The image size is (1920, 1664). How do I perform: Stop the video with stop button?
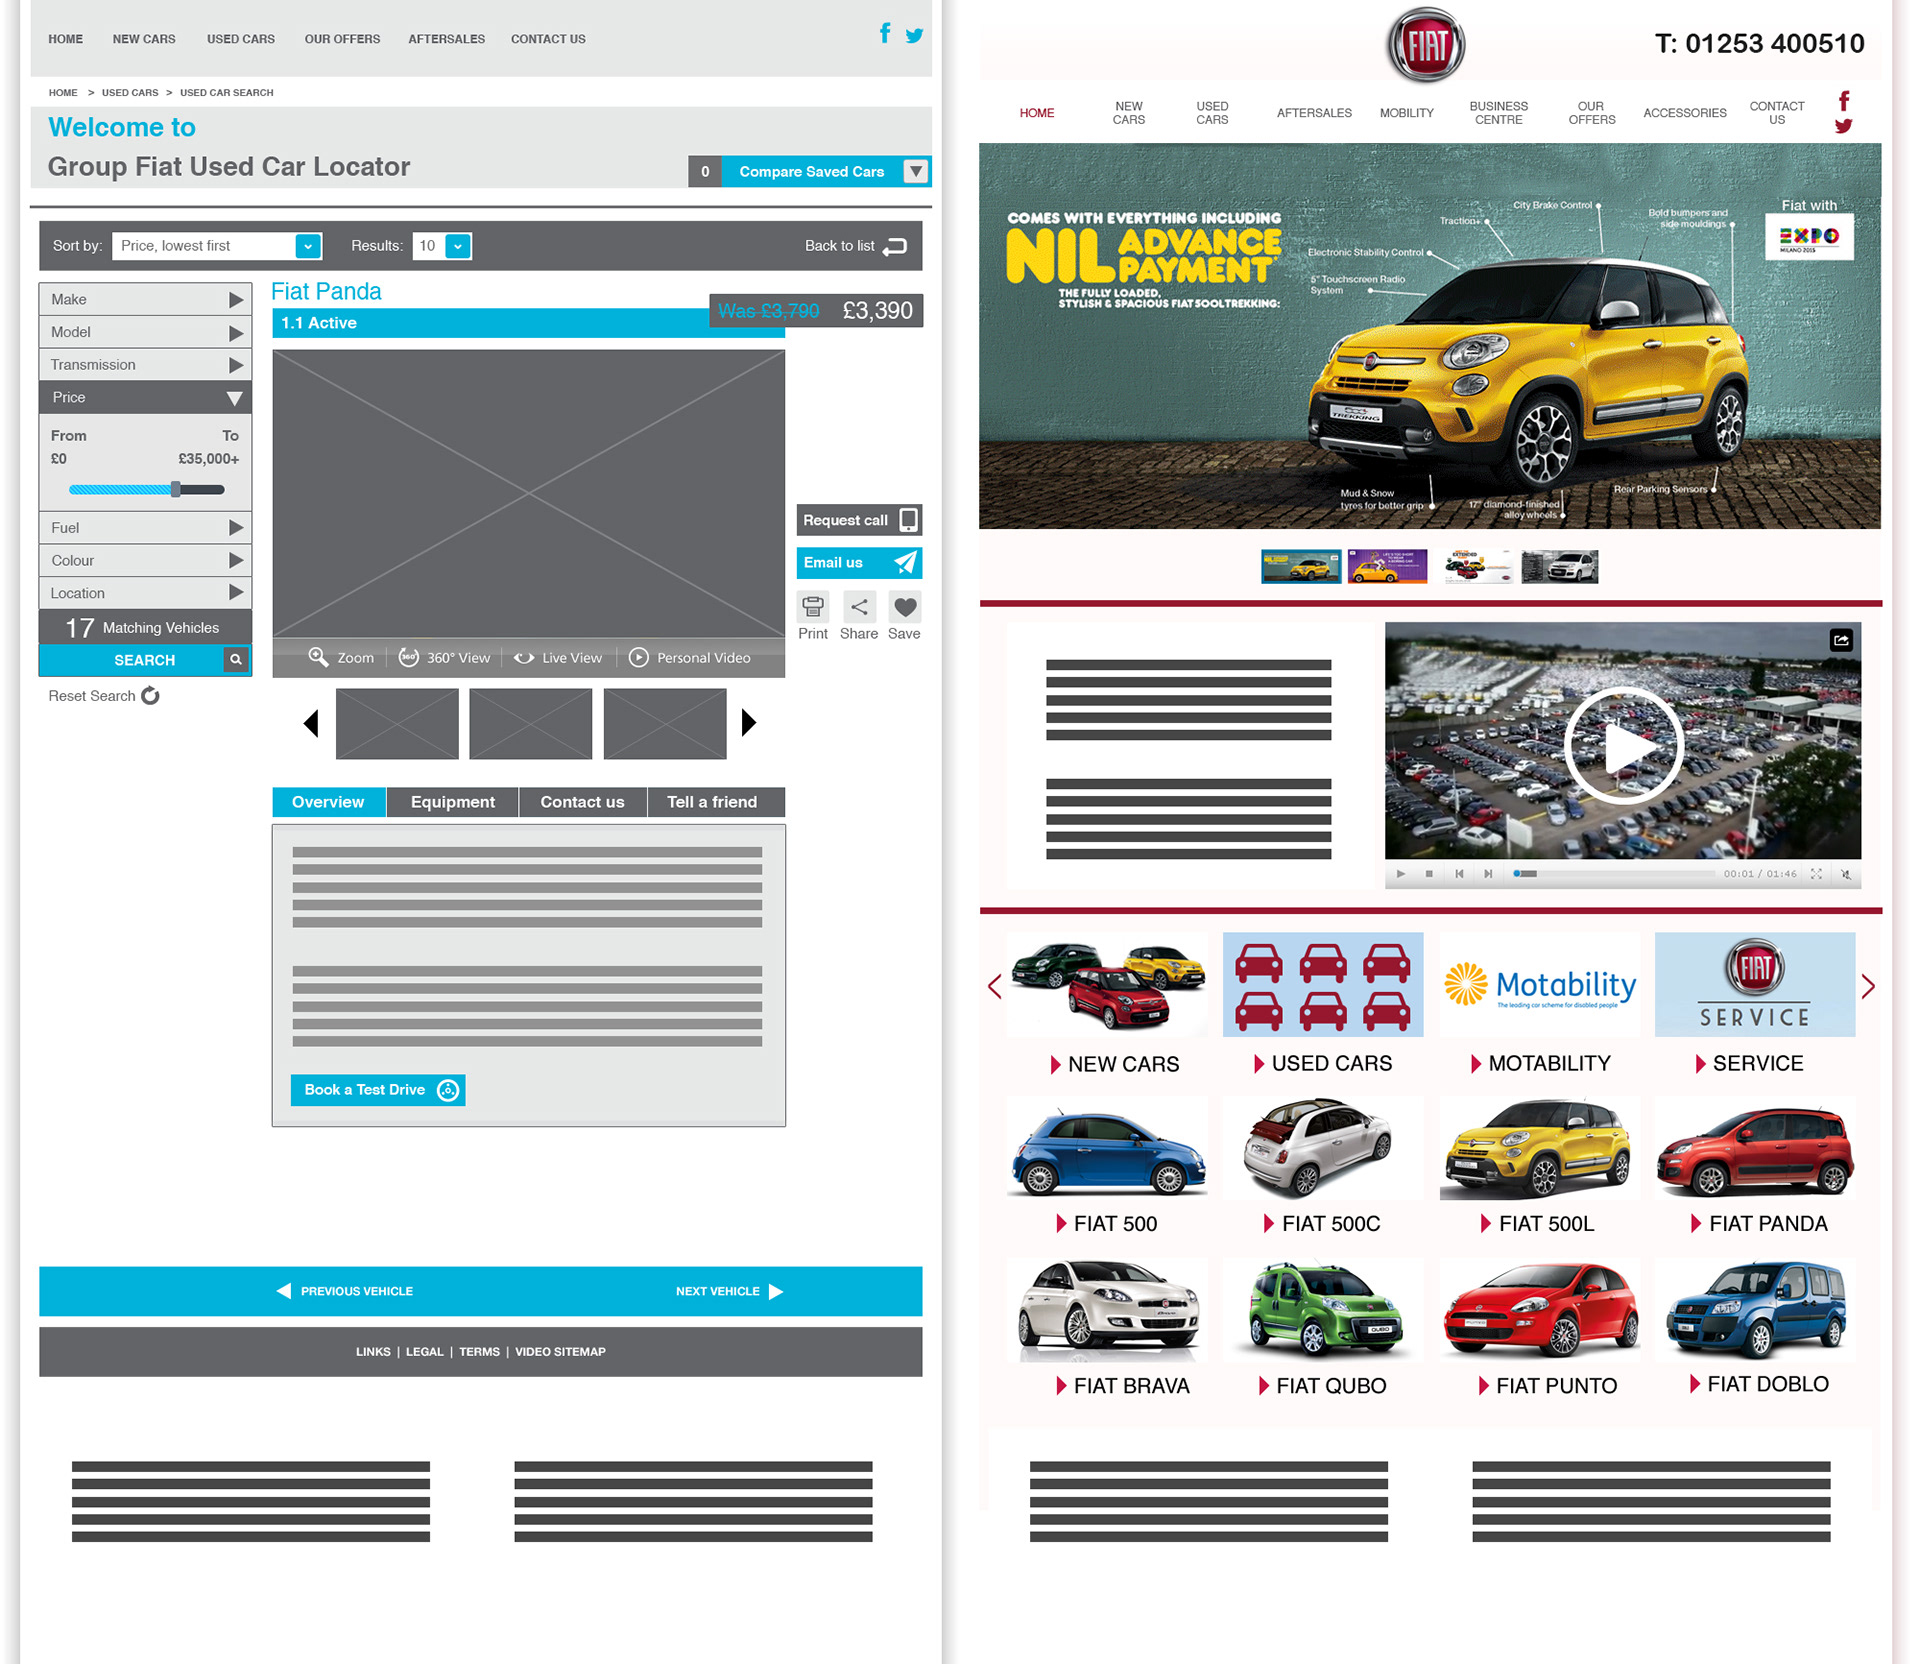pos(1429,874)
